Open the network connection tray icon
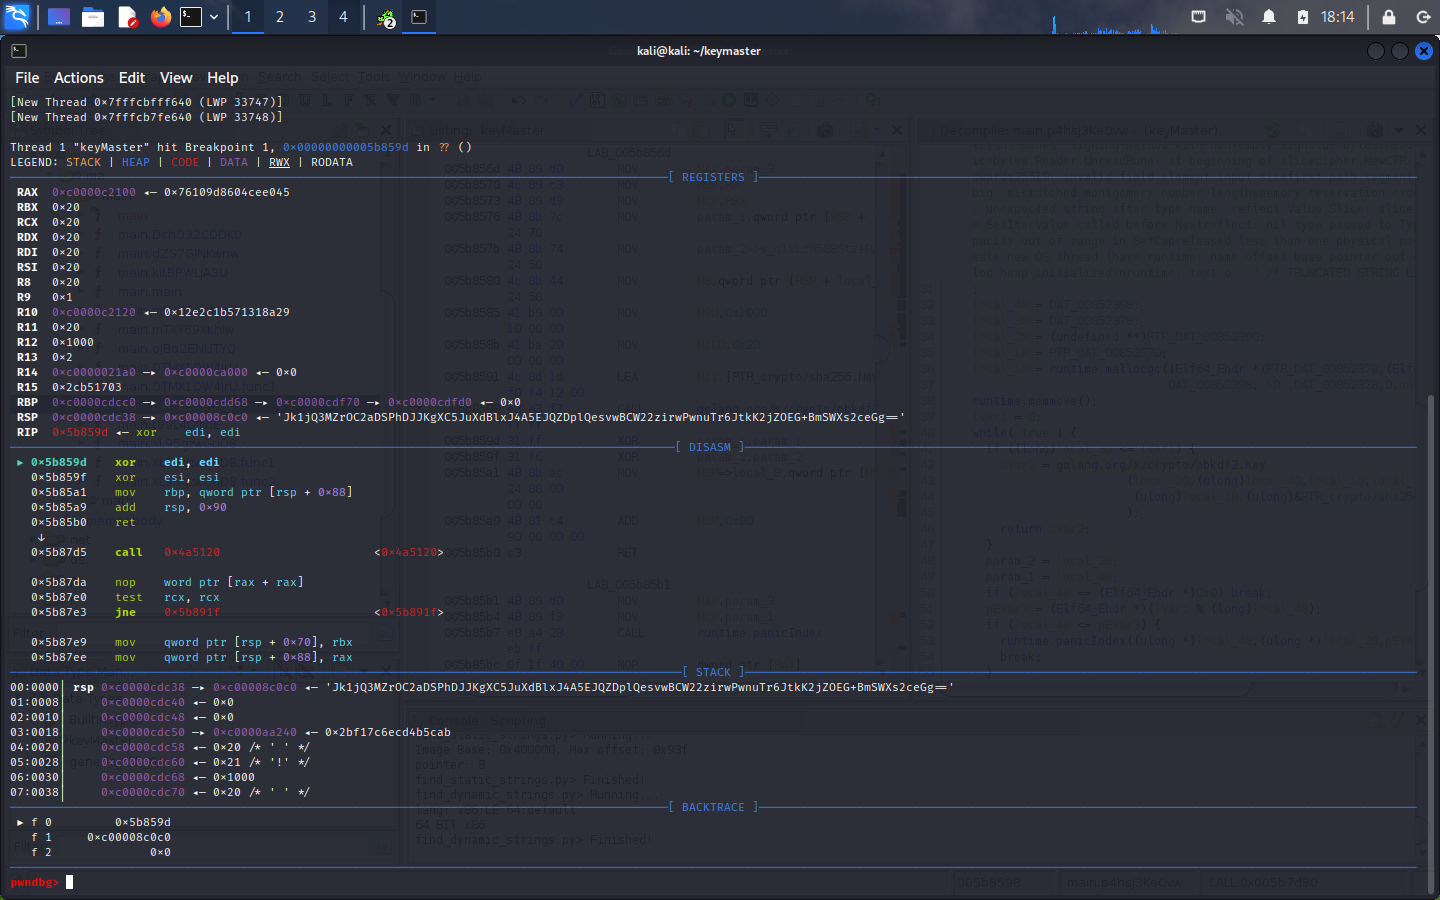 1199,17
